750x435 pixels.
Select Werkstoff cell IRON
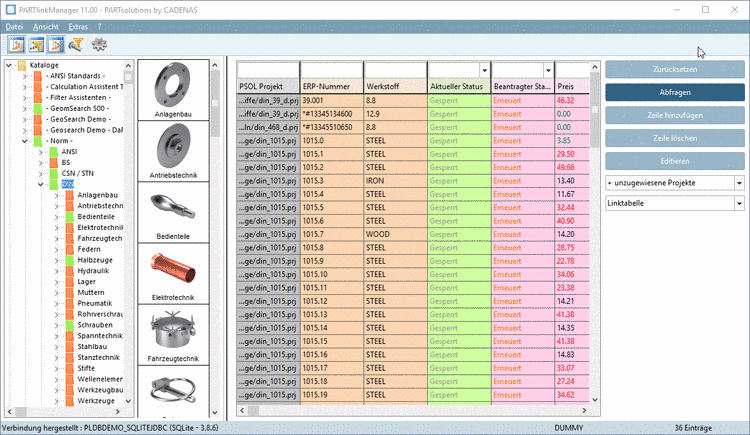pos(396,181)
